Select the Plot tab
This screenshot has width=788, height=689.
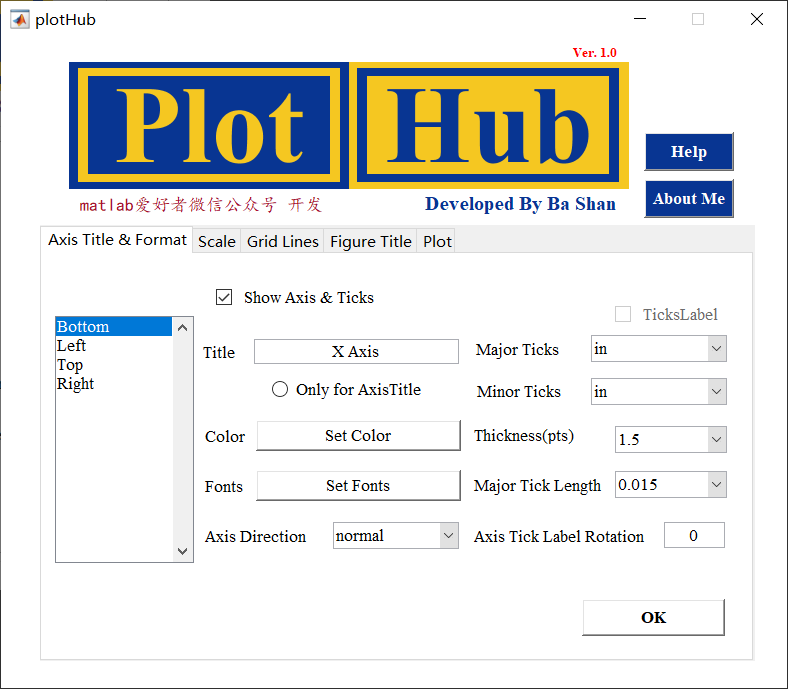click(437, 241)
